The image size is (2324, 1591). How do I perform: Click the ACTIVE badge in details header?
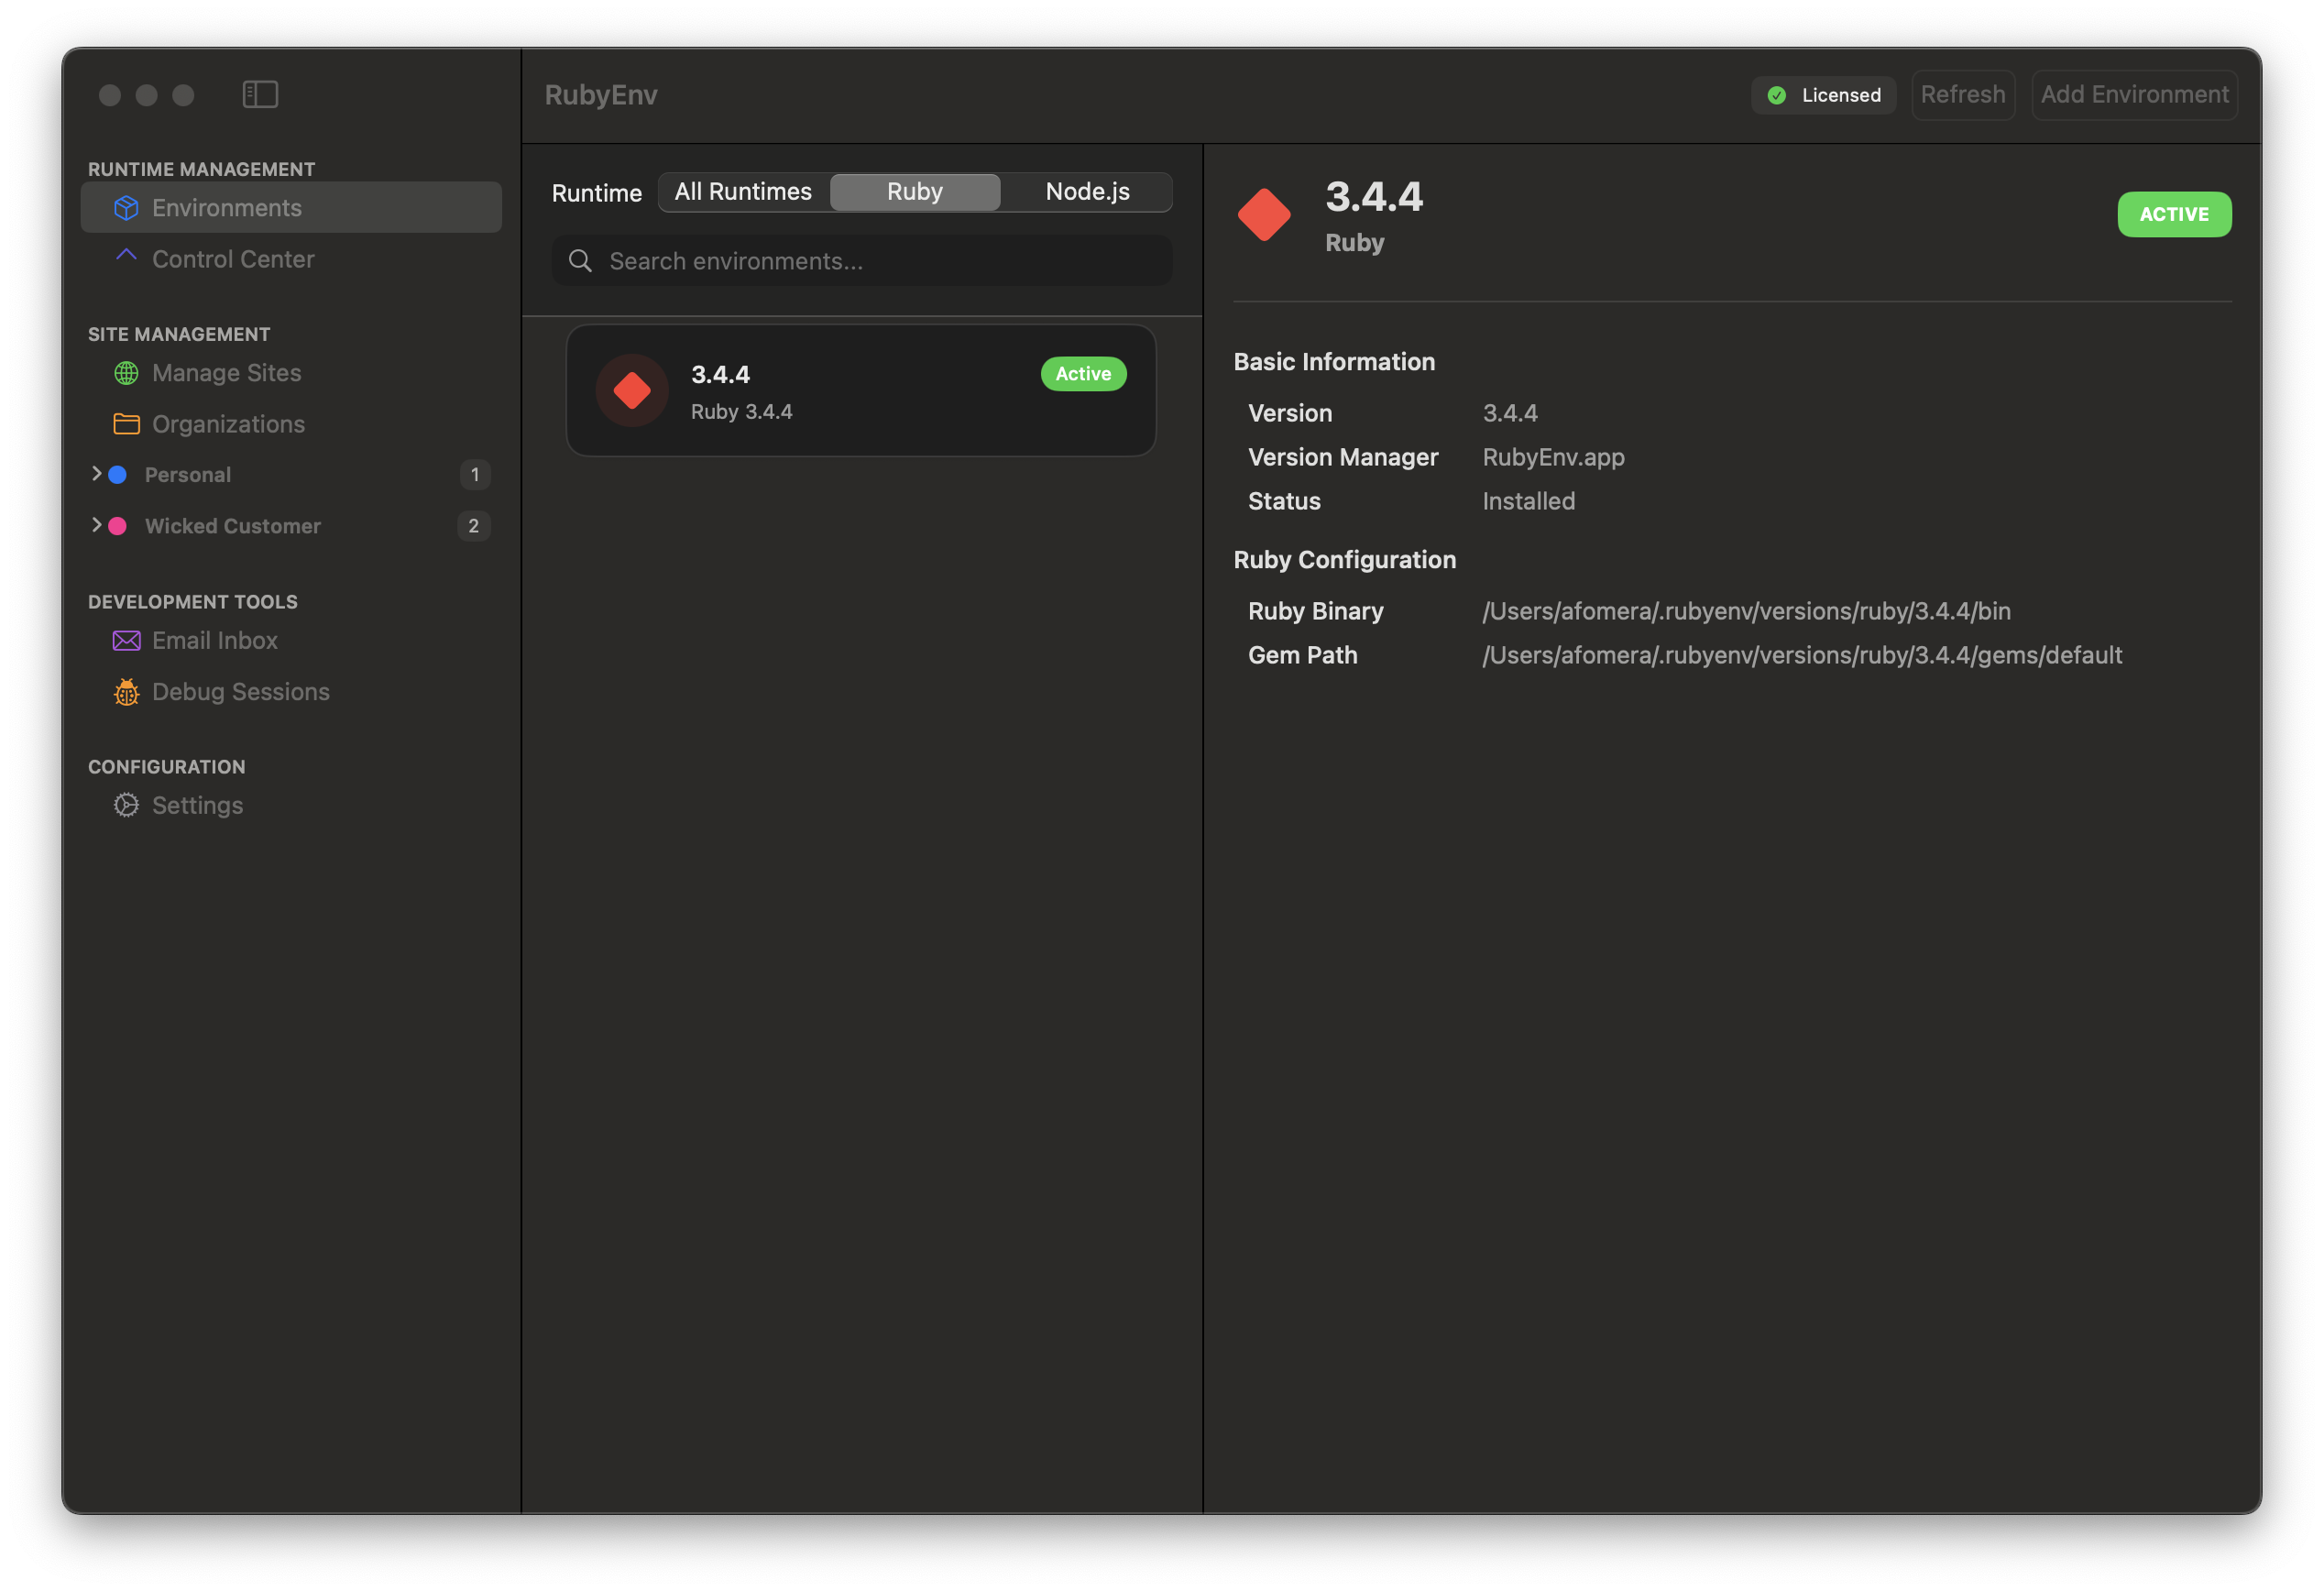(x=2173, y=214)
